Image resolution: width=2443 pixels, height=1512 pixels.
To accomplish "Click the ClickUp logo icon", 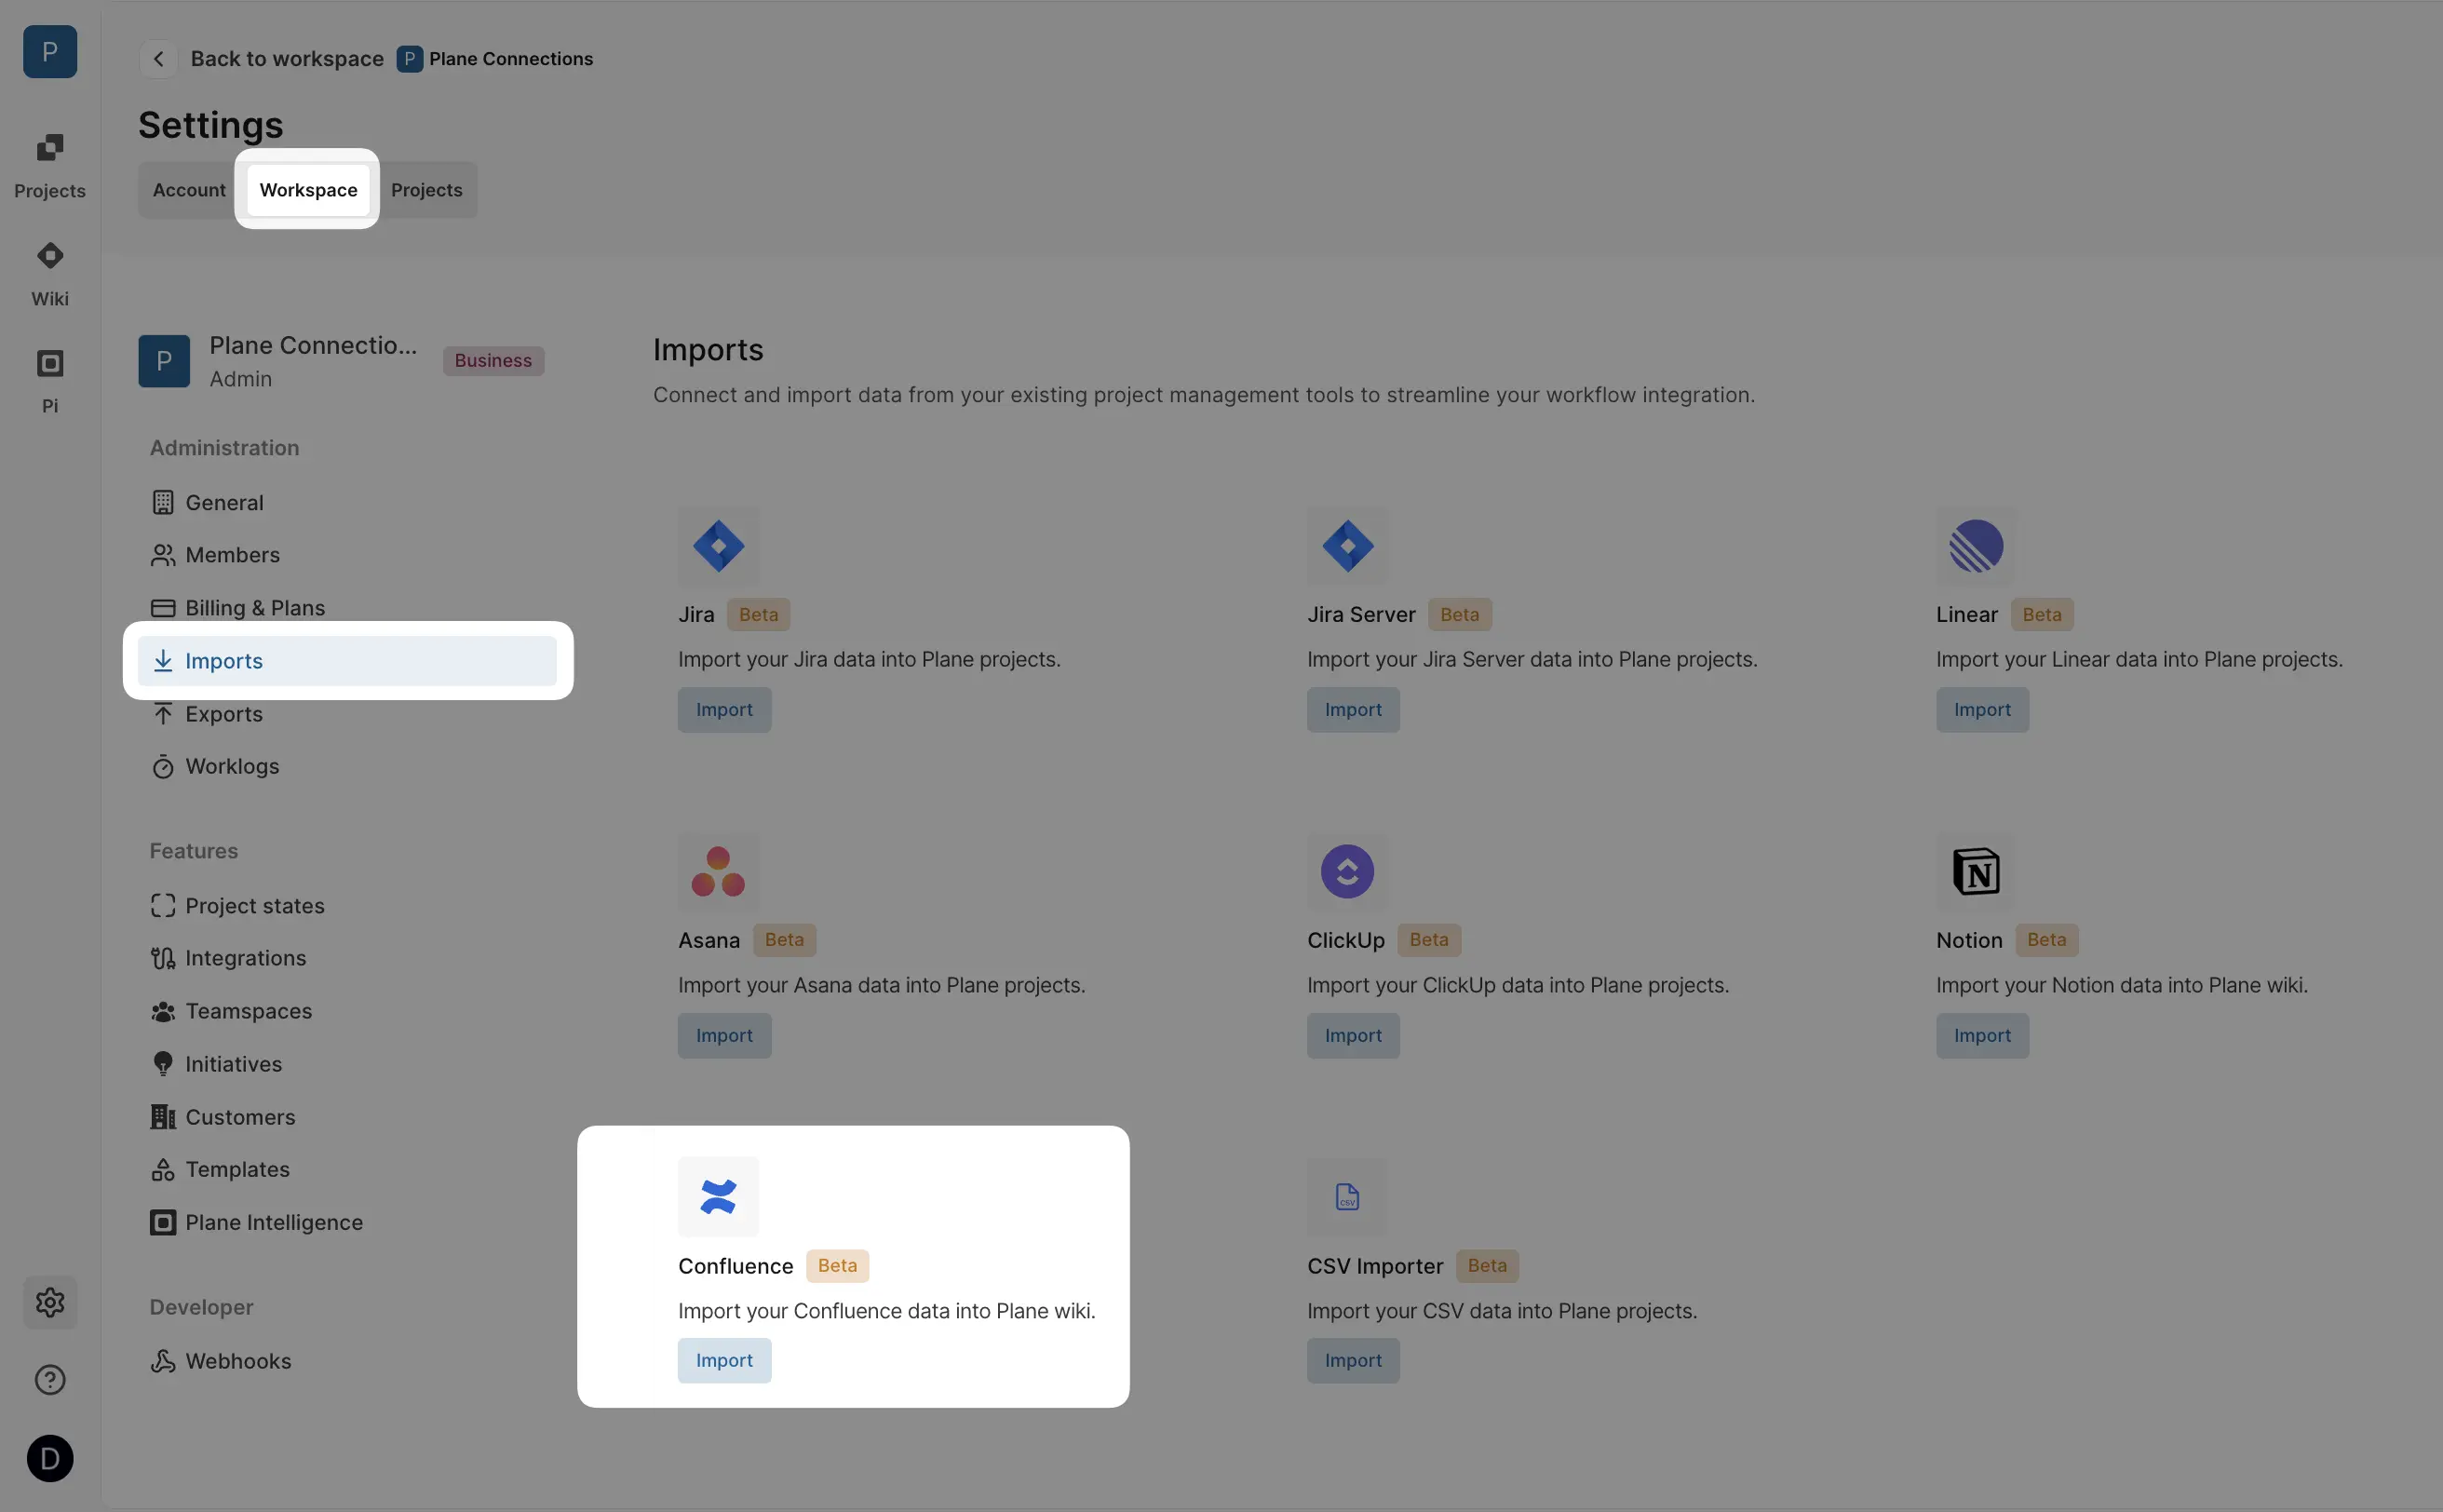I will coord(1347,872).
